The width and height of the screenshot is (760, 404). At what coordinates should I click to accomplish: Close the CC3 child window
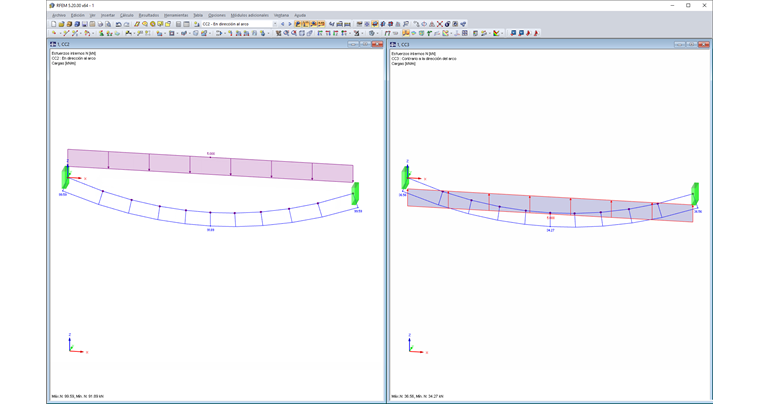pos(704,44)
